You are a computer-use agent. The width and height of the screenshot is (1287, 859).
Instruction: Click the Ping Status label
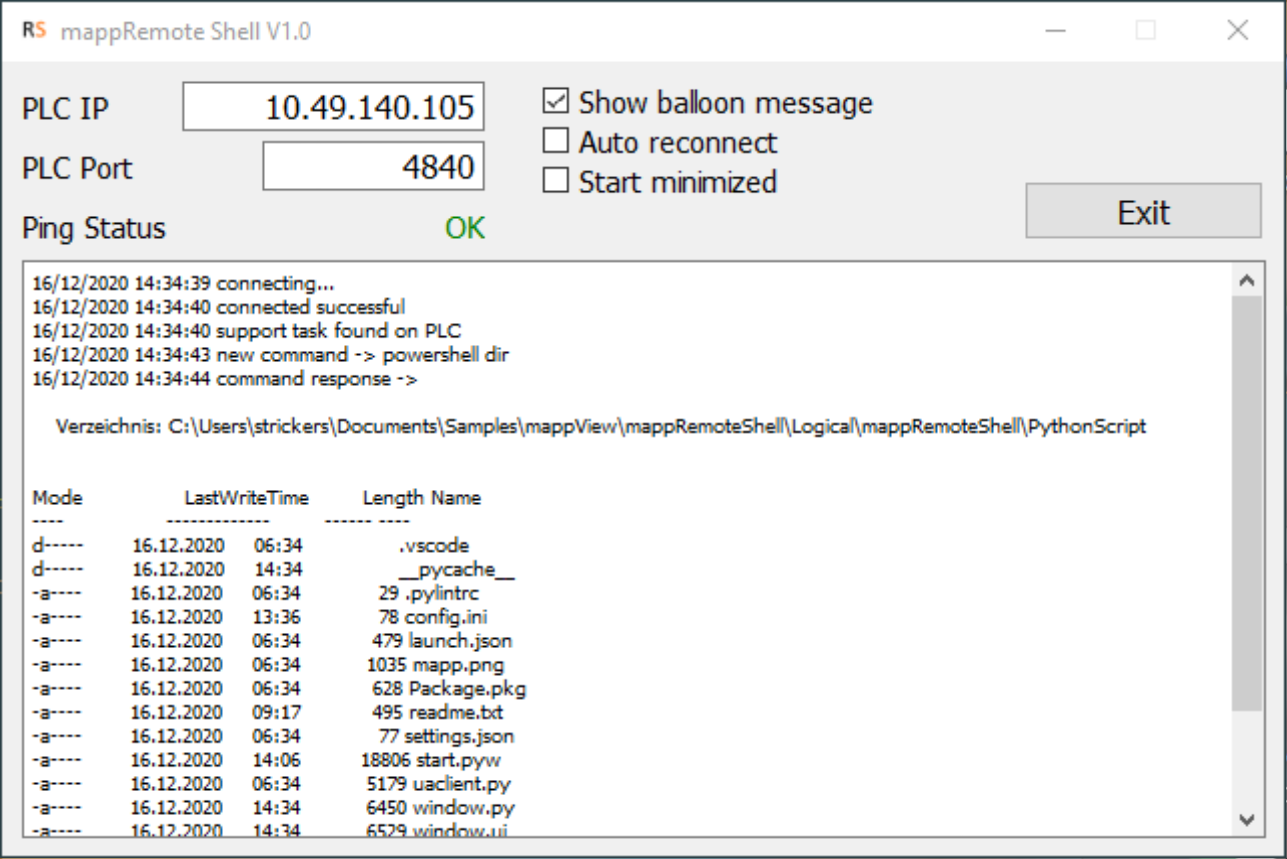point(94,230)
